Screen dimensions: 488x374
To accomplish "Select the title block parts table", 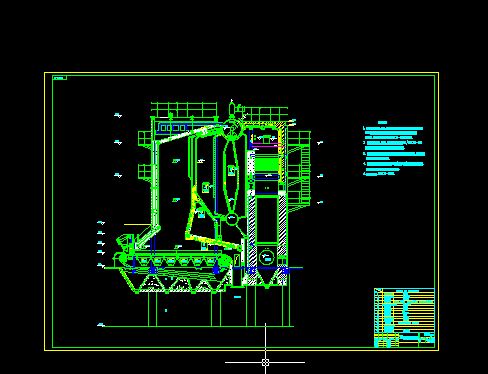I will [x=404, y=318].
